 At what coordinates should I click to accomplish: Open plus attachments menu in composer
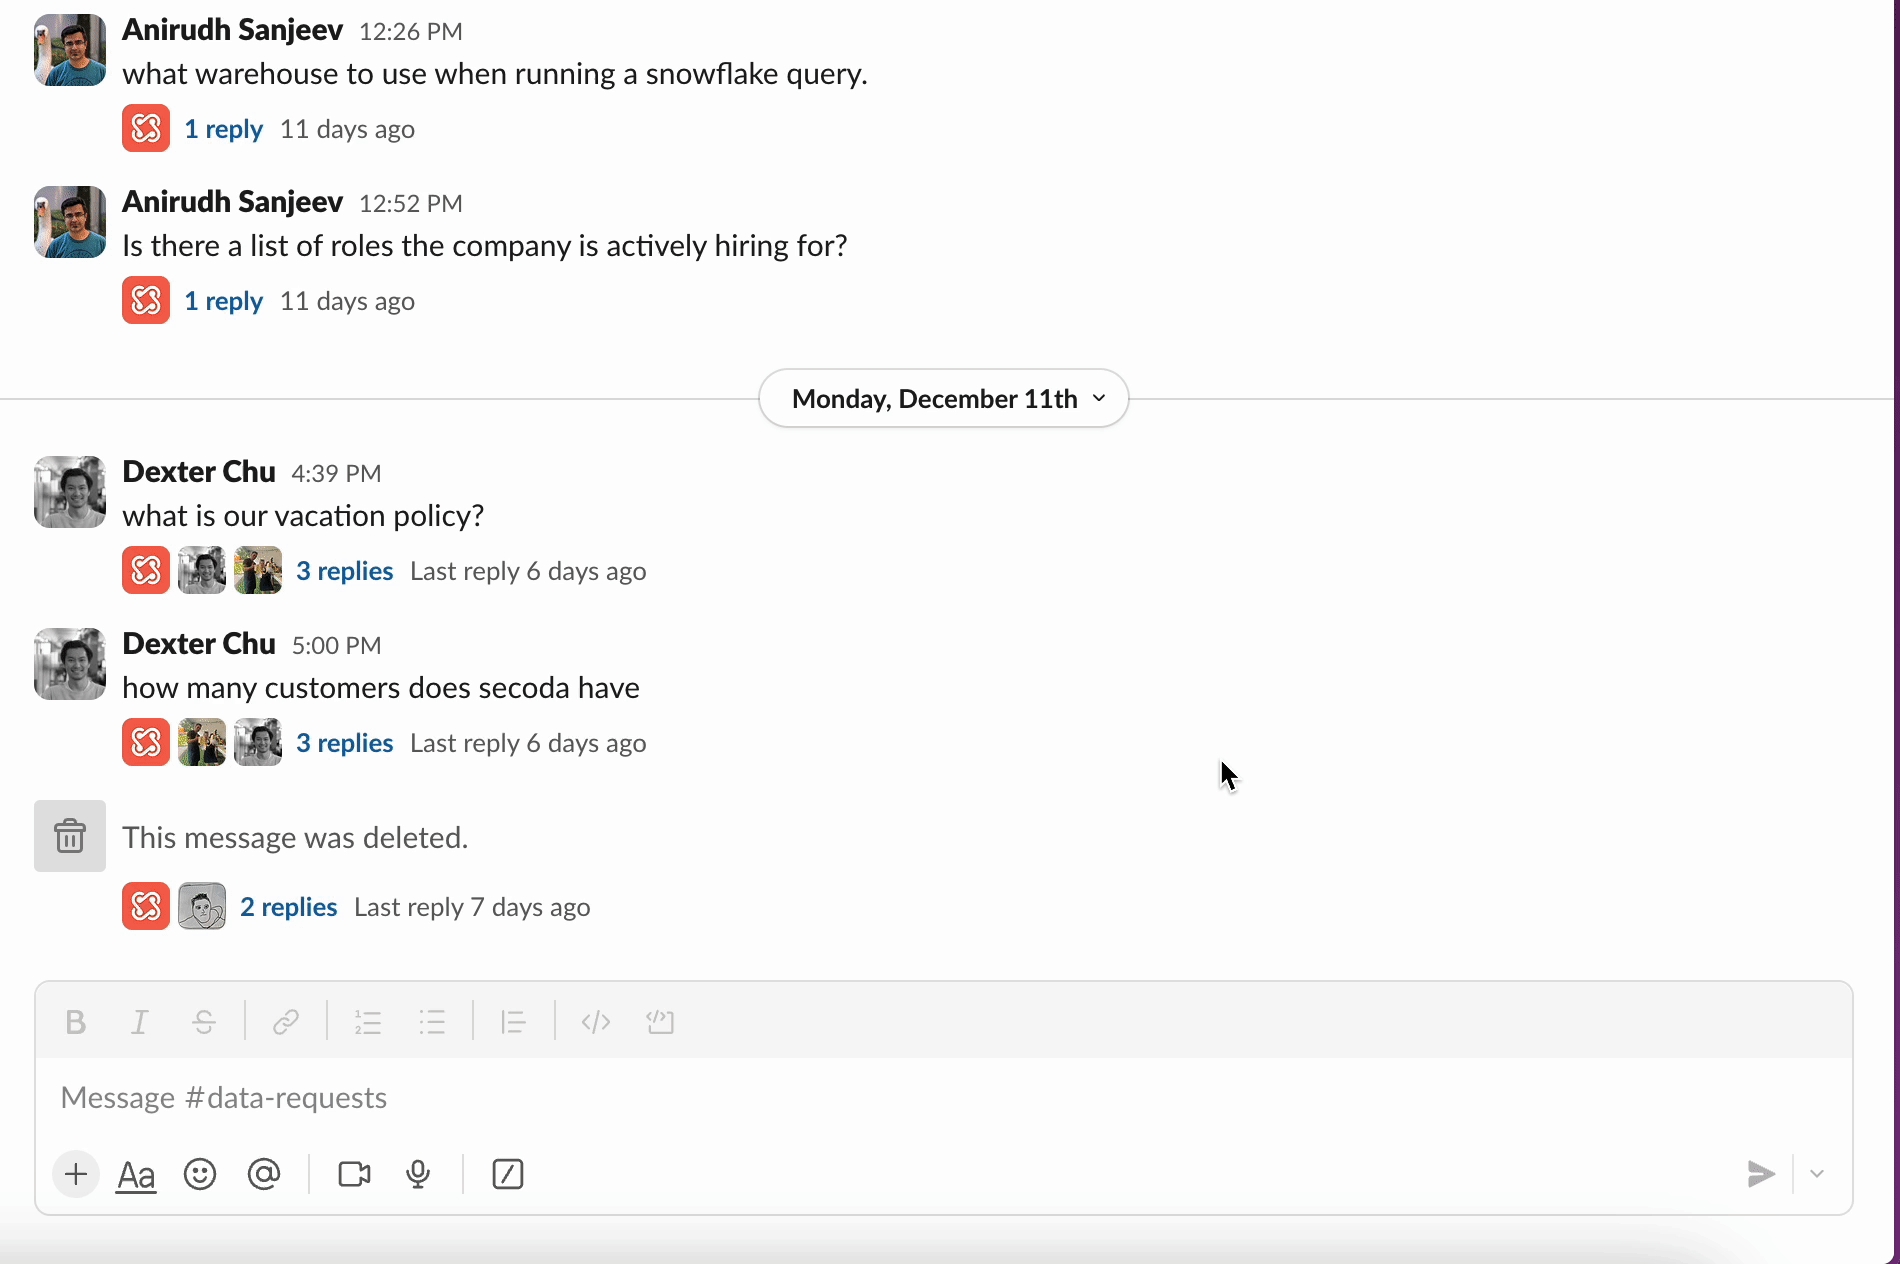click(76, 1174)
